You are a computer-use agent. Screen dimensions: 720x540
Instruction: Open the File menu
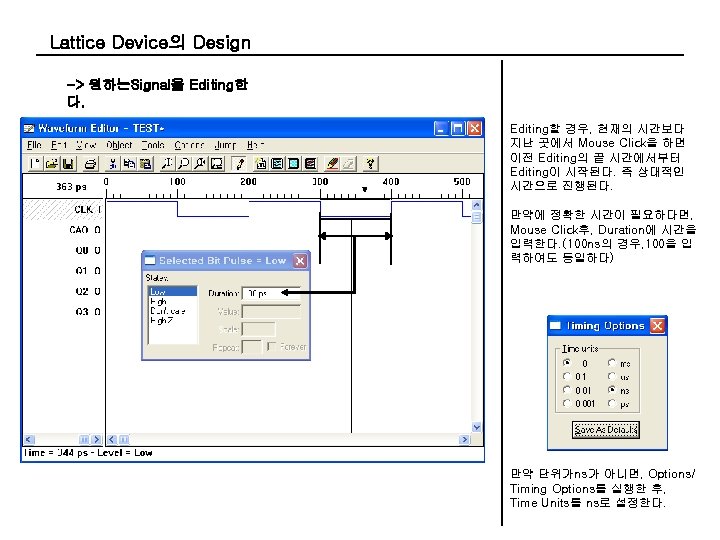coord(34,145)
